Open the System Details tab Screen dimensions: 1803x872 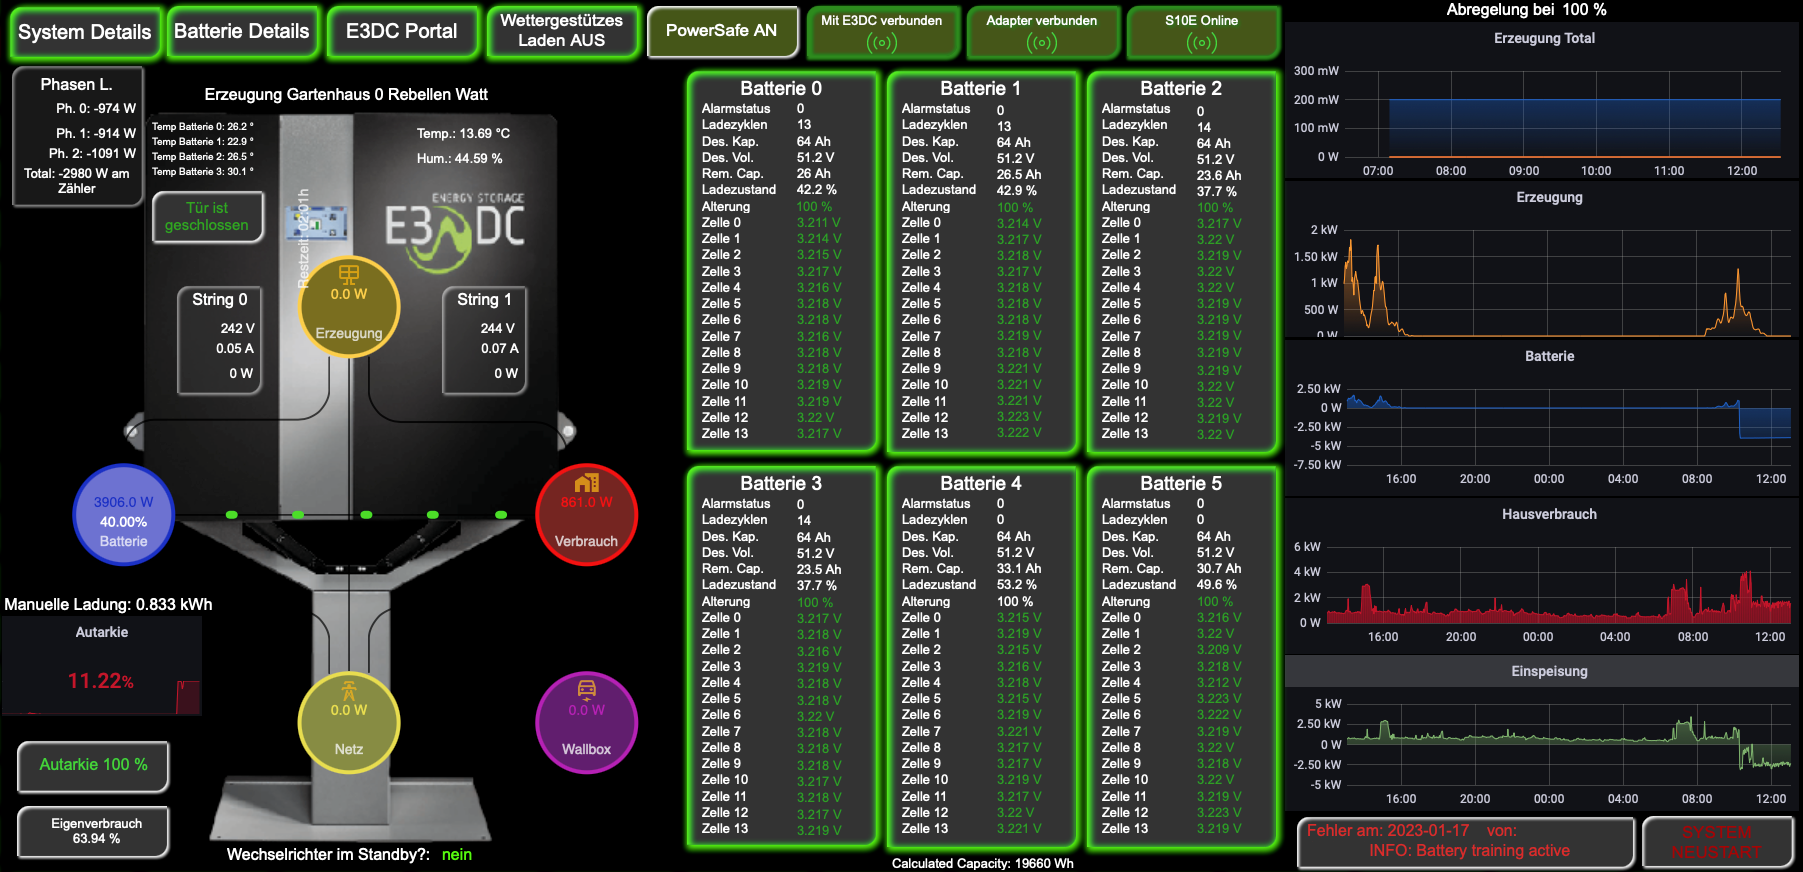tap(84, 32)
